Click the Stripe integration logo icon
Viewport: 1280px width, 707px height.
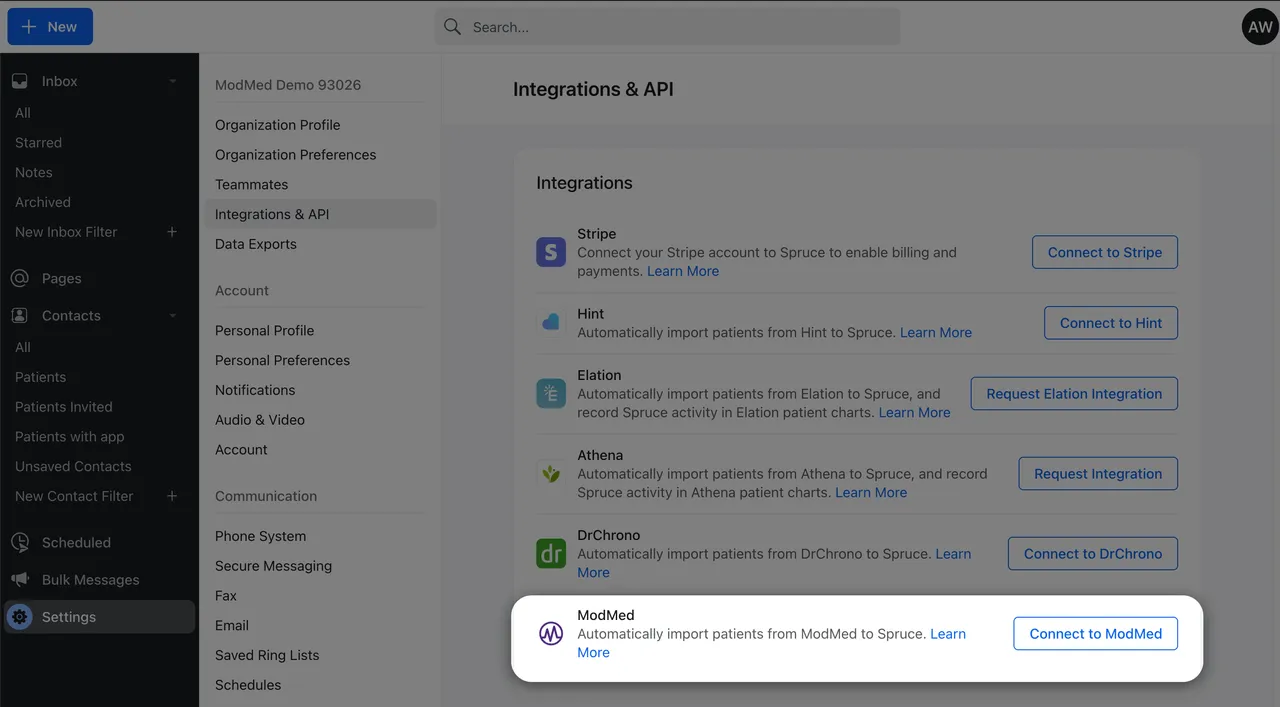(551, 252)
